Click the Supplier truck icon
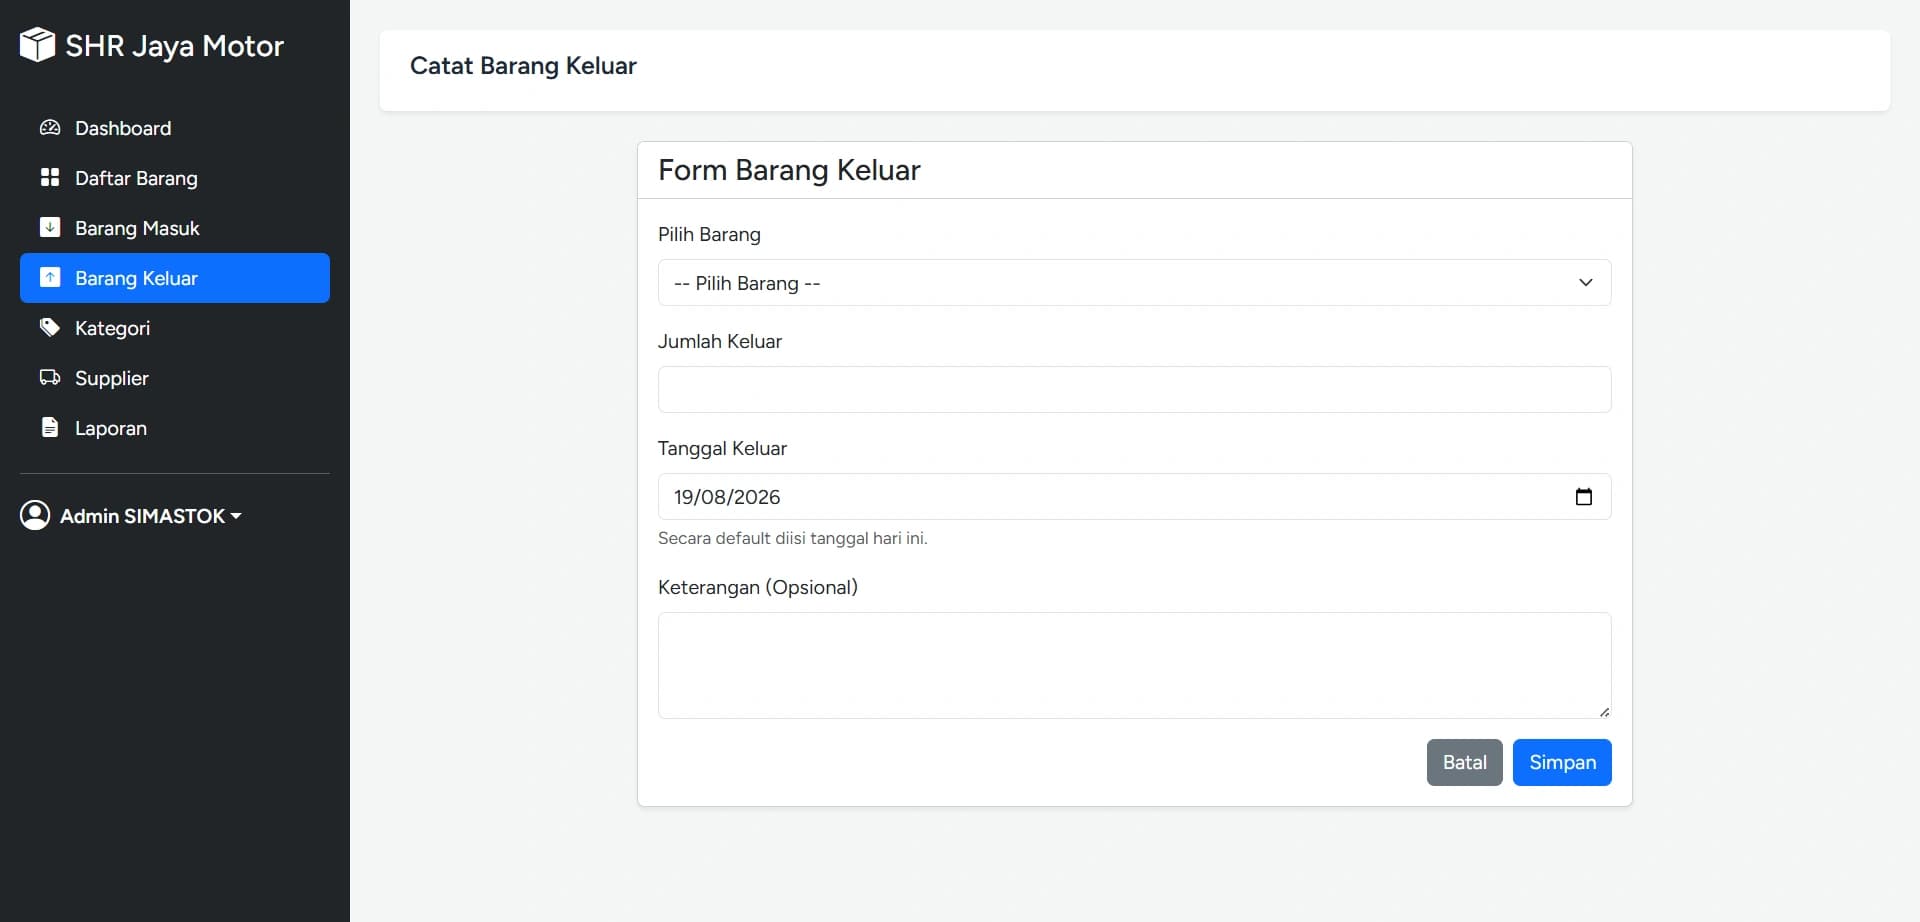The width and height of the screenshot is (1920, 922). tap(50, 378)
